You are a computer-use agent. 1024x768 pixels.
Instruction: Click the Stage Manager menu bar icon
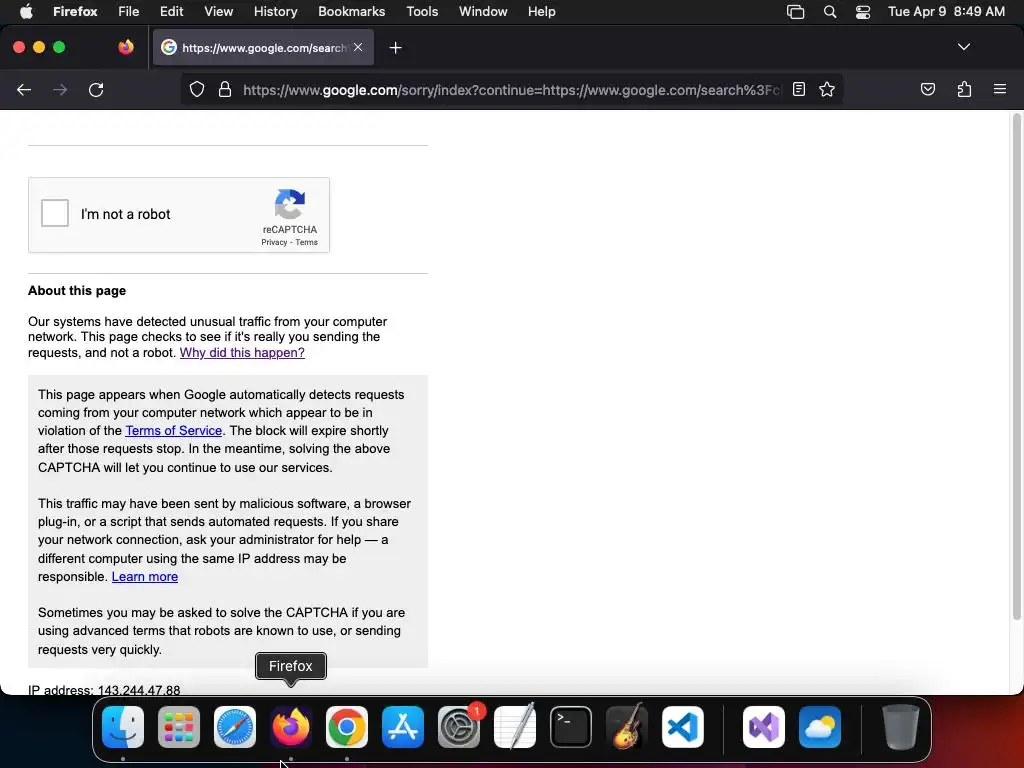(795, 12)
